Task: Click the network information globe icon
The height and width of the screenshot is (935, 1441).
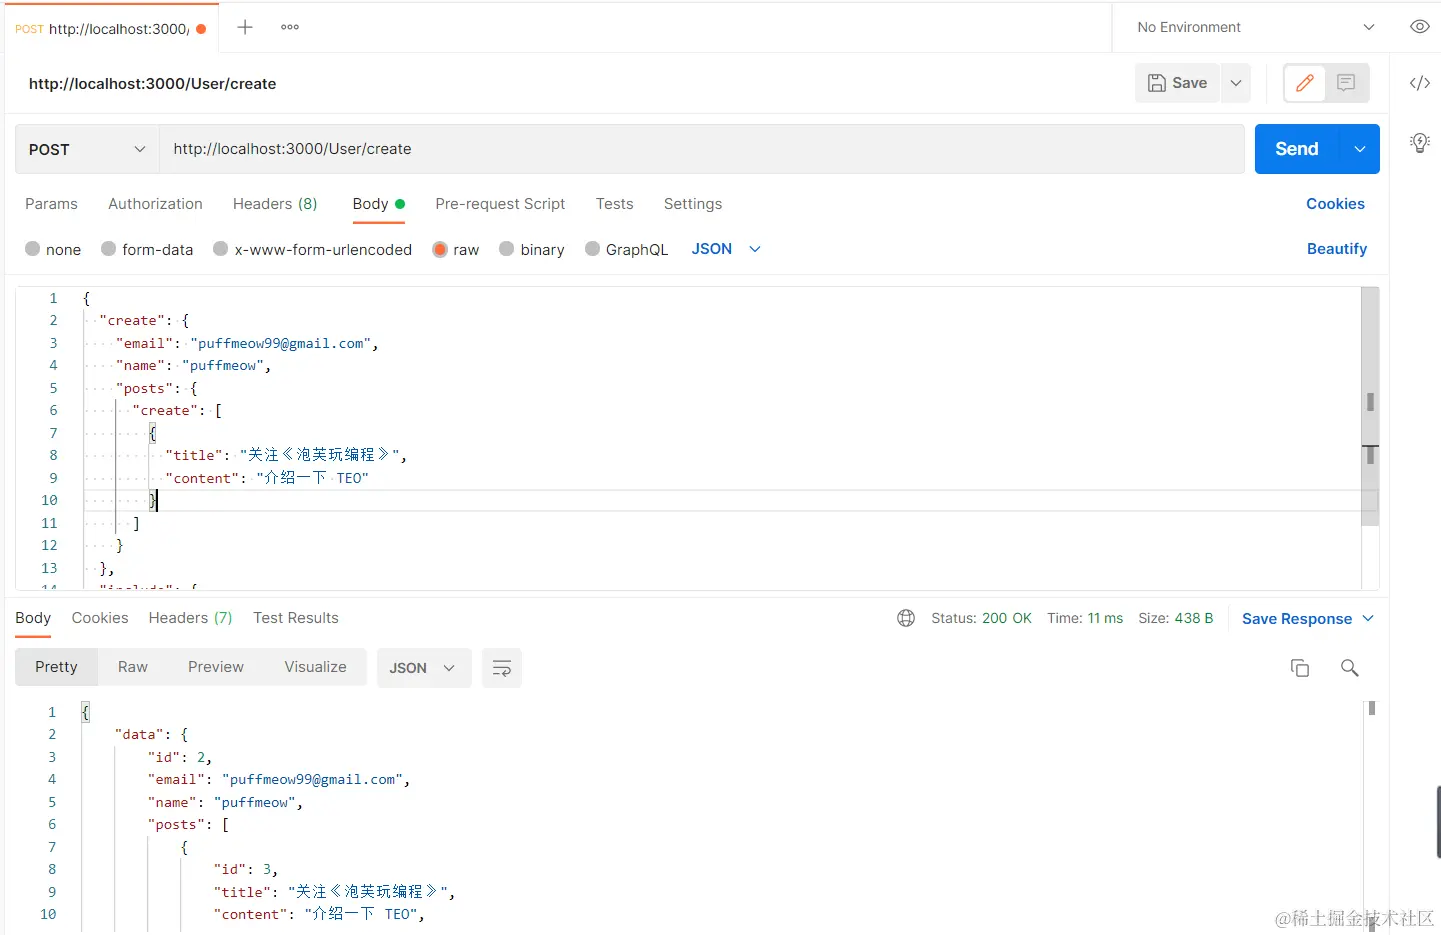Action: tap(905, 618)
